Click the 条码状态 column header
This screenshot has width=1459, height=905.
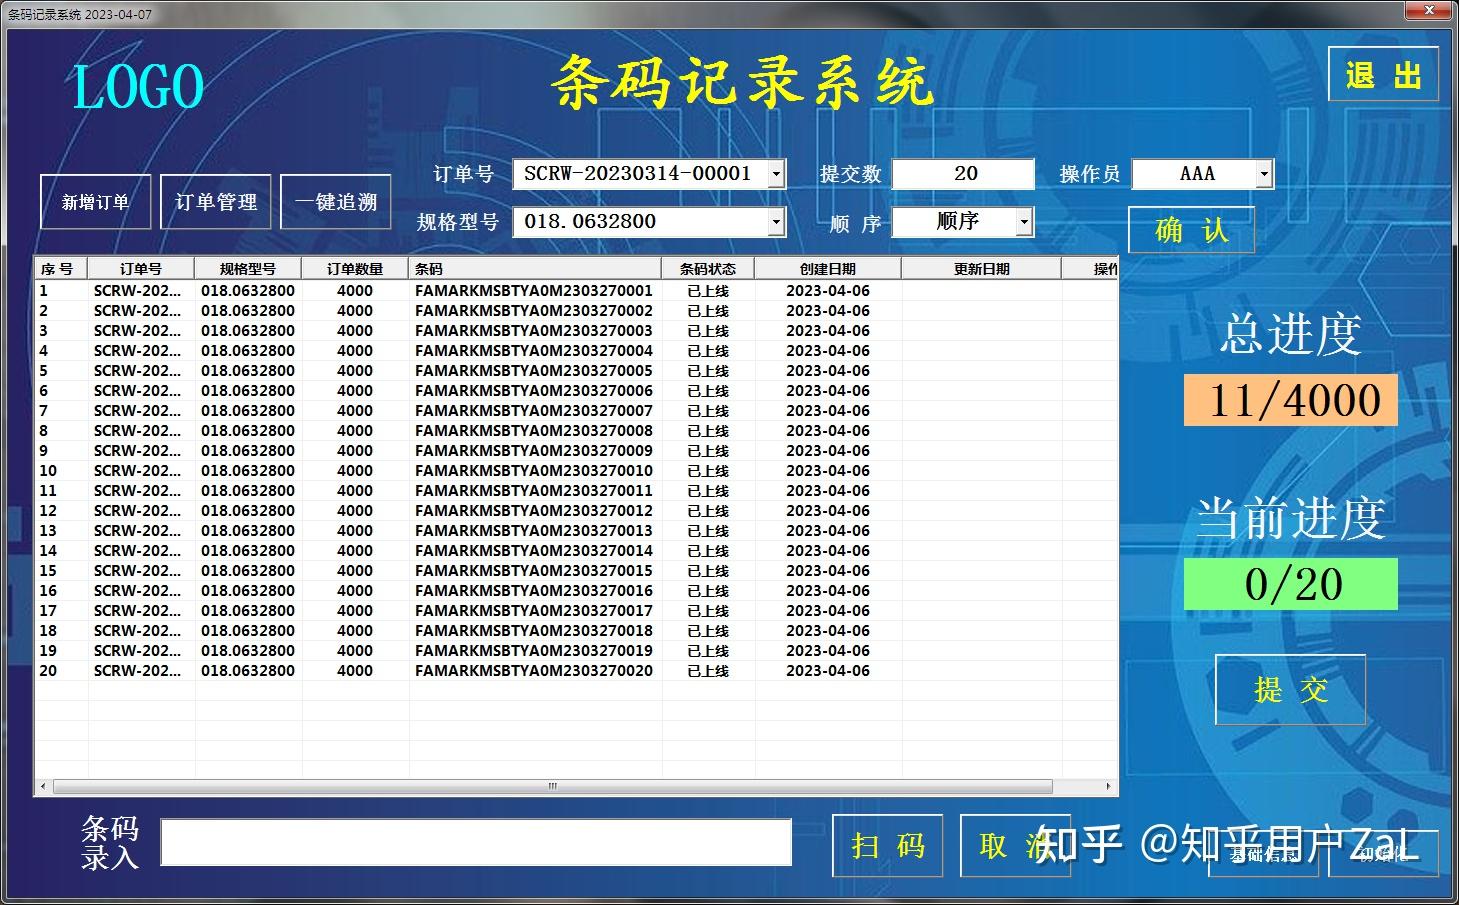click(708, 268)
